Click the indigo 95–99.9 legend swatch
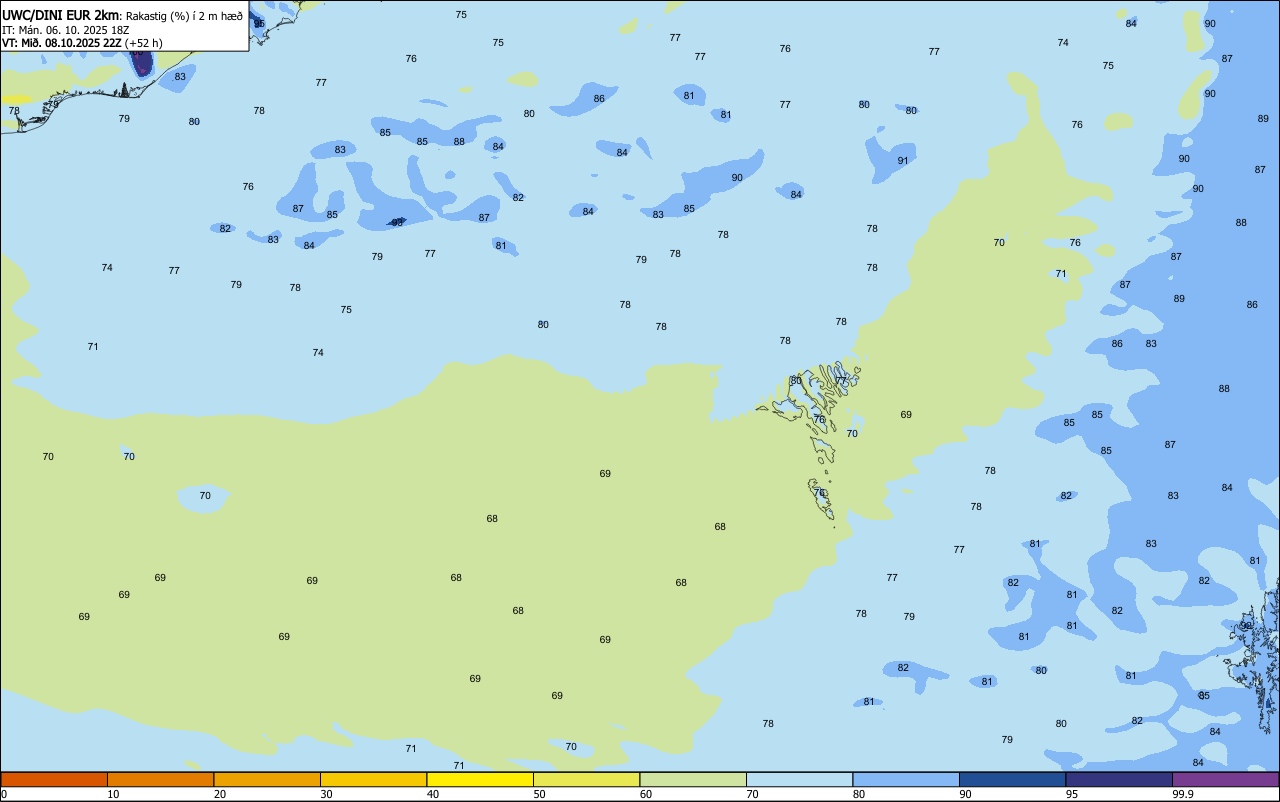This screenshot has width=1280, height=802. point(1119,779)
